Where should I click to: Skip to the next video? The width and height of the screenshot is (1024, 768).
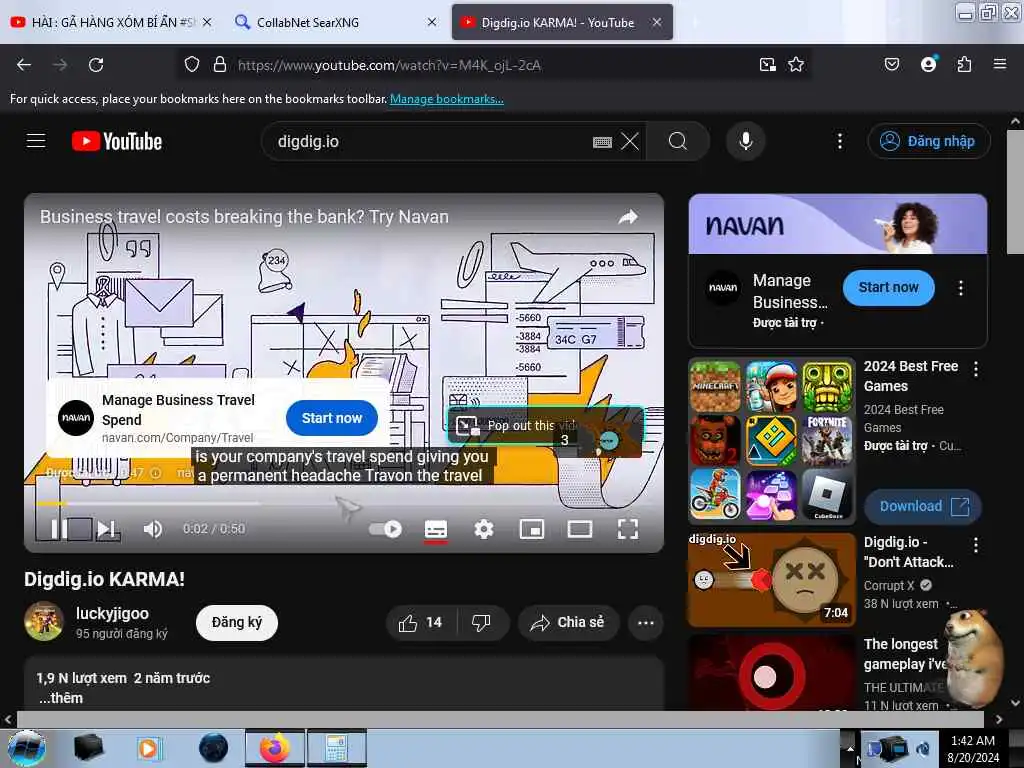106,529
